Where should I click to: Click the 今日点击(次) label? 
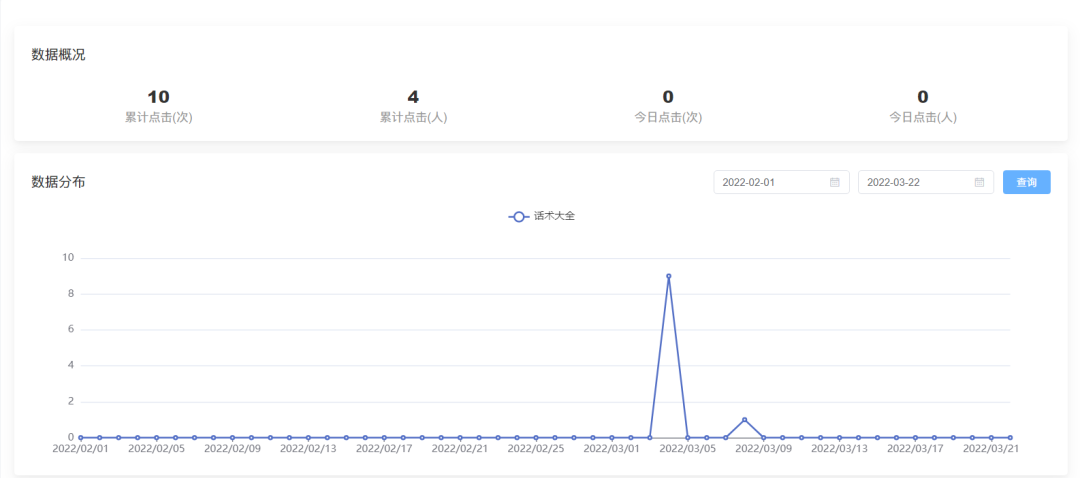(x=668, y=118)
